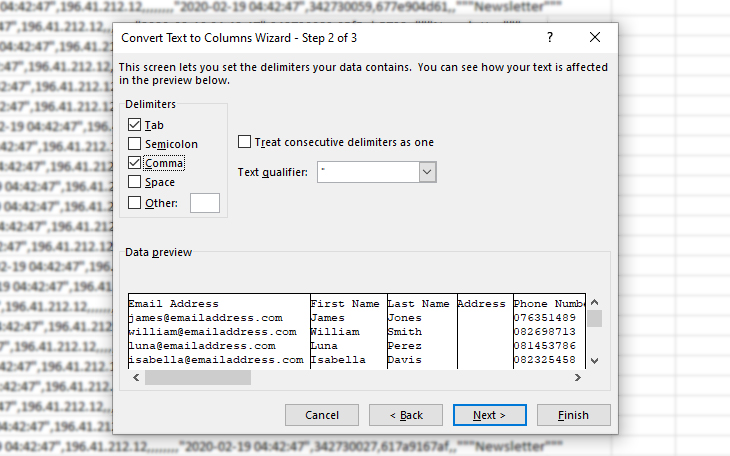Toggle Treat consecutive delimiters as one
The width and height of the screenshot is (730, 456).
245,142
